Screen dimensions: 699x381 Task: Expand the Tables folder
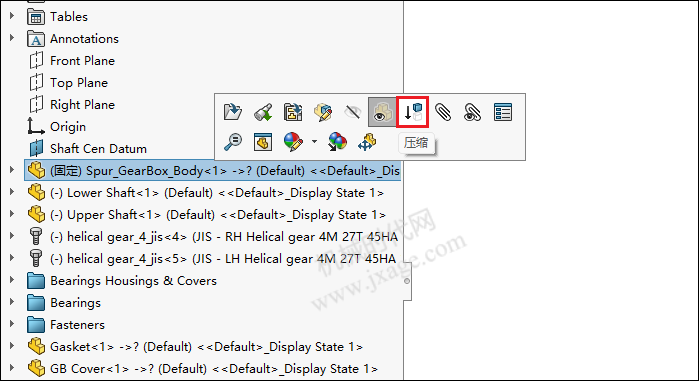(12, 16)
